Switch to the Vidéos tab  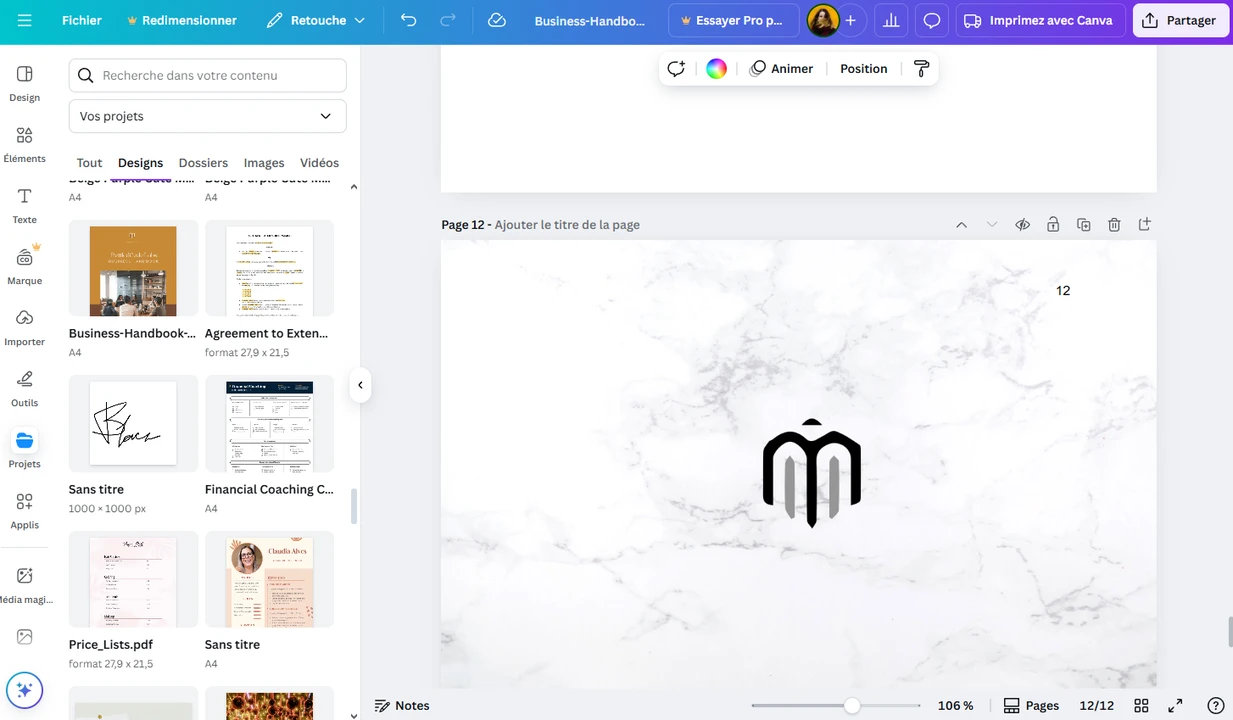(x=319, y=163)
